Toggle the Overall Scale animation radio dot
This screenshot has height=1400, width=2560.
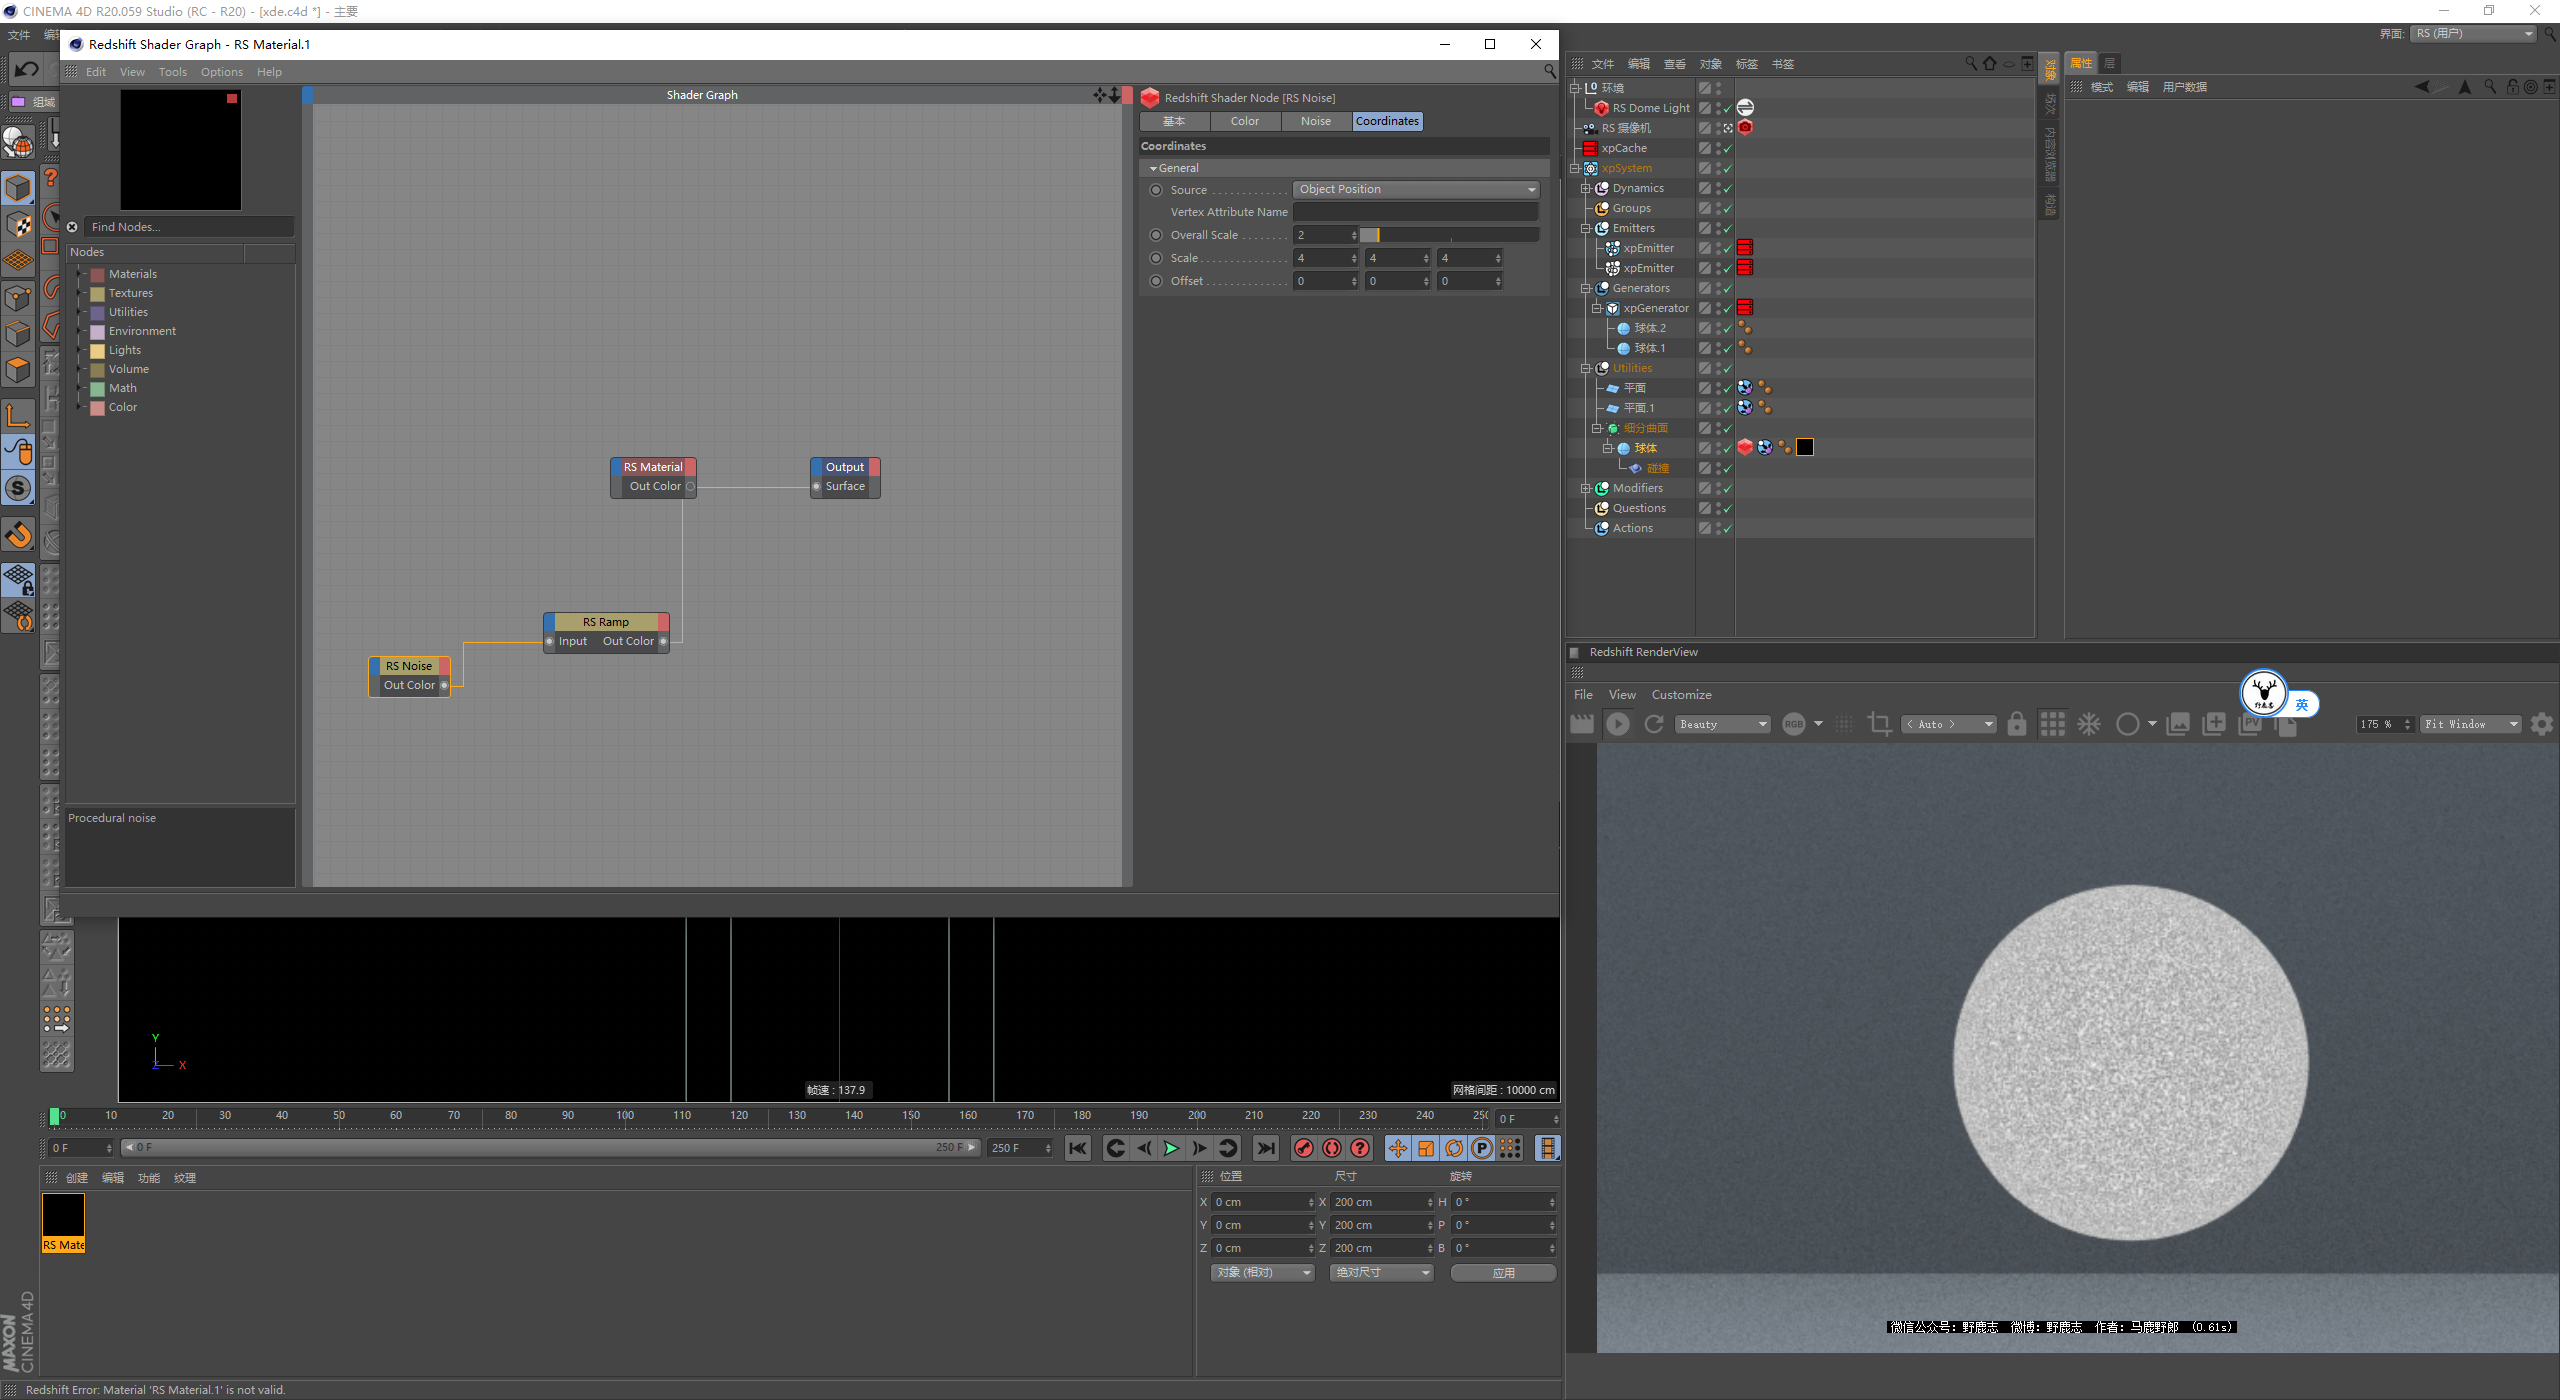pyautogui.click(x=1156, y=235)
